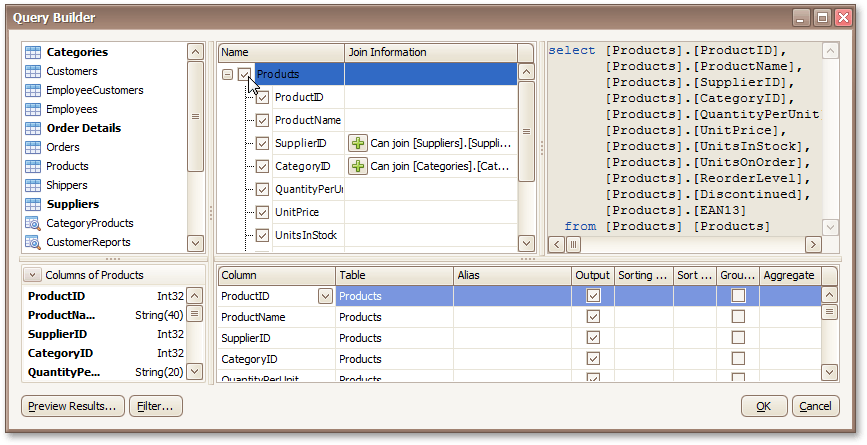This screenshot has width=867, height=445.
Task: Click the CategoryProducts view icon
Action: coord(32,223)
